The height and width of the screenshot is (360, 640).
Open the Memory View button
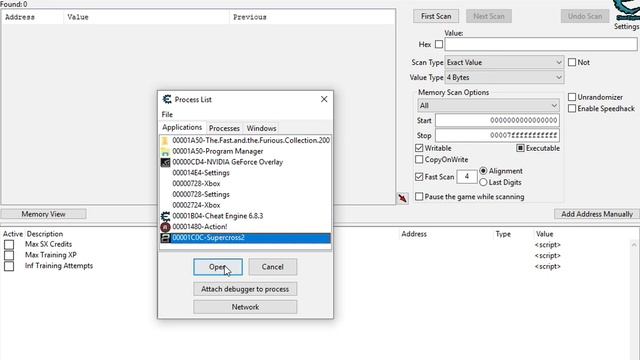click(x=43, y=214)
